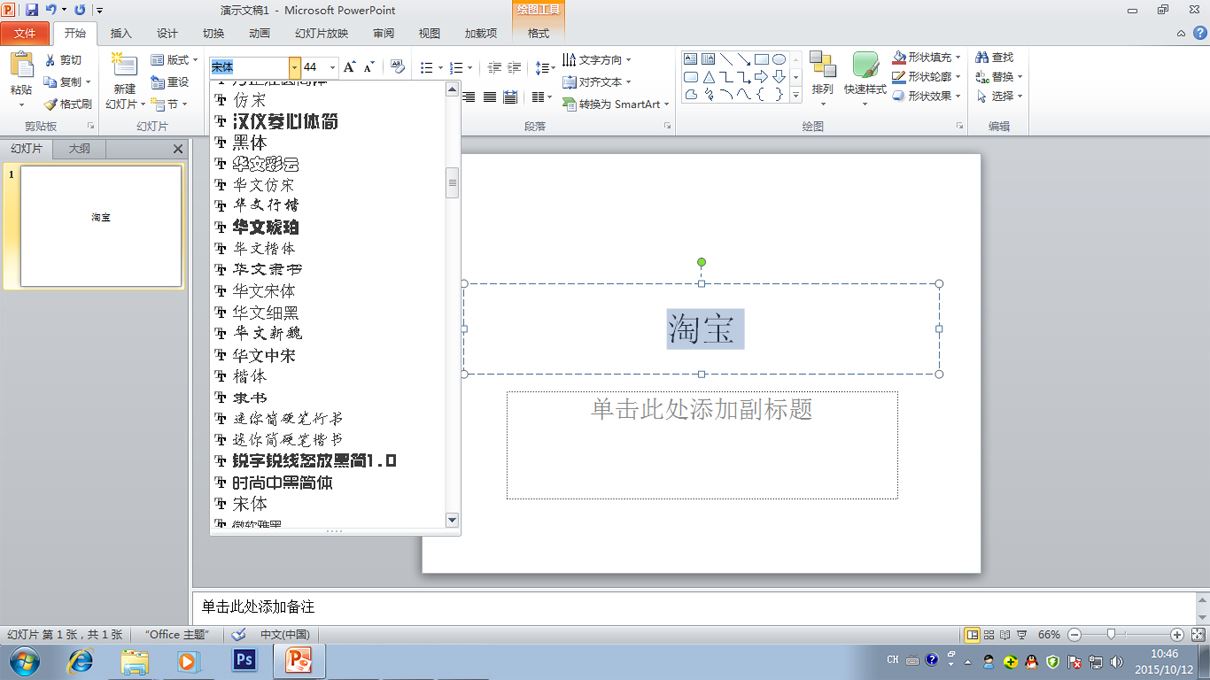Undo the last action in Quick Access Toolbar
The width and height of the screenshot is (1210, 680).
point(51,10)
